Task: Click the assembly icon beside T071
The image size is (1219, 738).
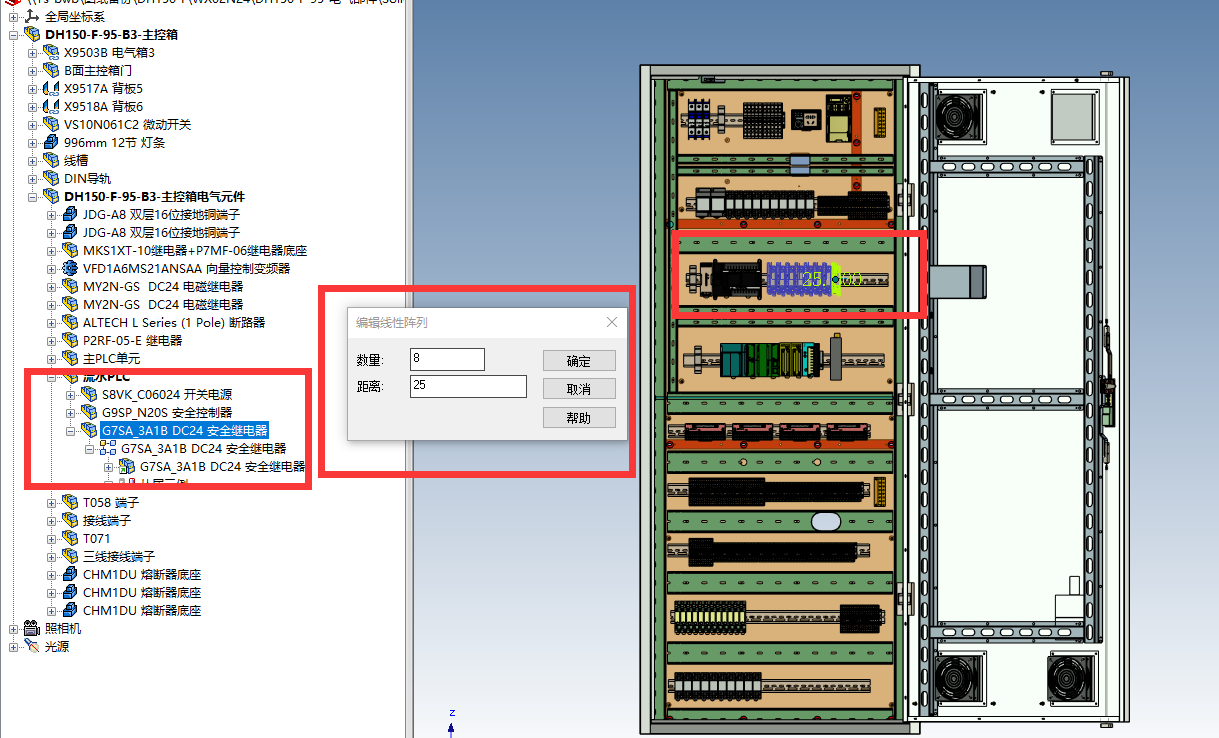Action: [x=69, y=538]
